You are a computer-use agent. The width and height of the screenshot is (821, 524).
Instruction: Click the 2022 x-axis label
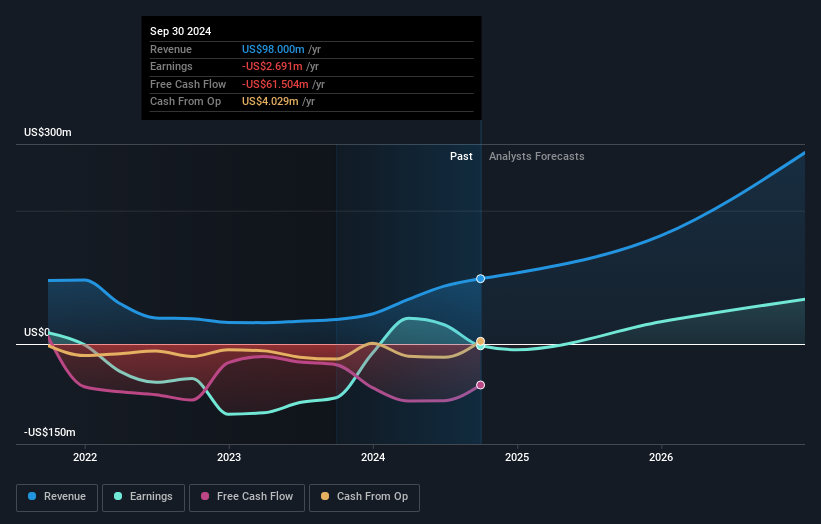85,457
